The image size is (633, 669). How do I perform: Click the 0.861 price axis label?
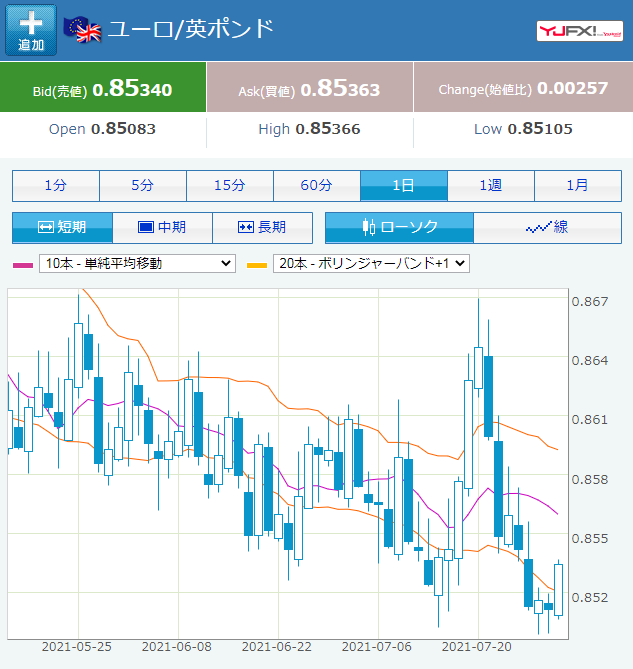pos(590,420)
